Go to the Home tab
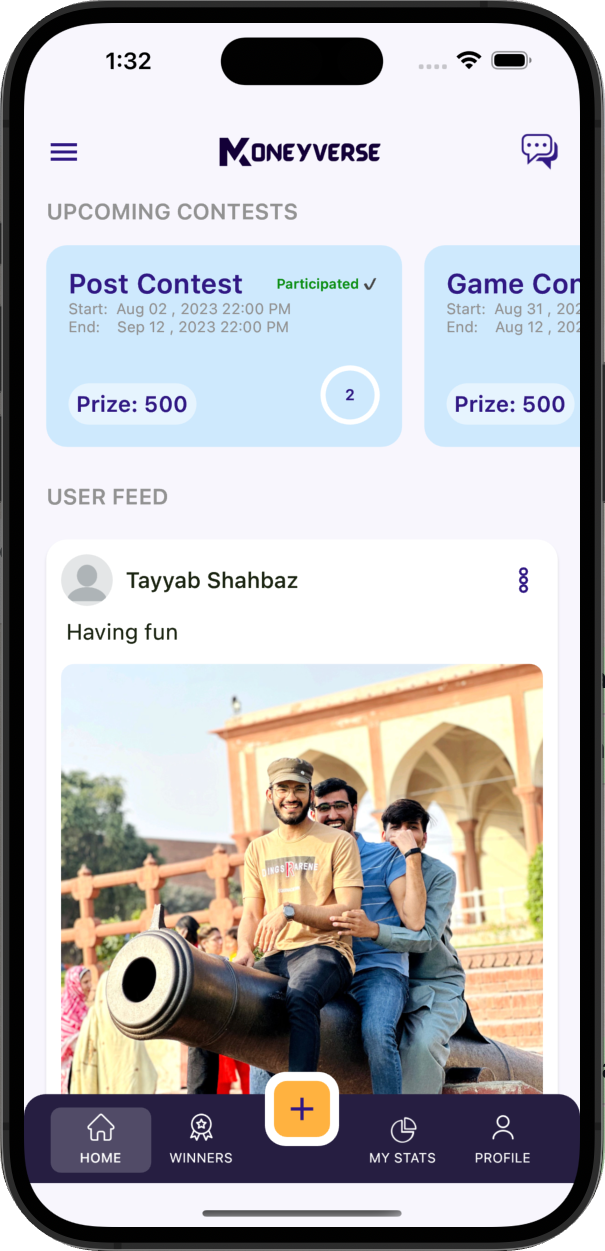This screenshot has width=605, height=1251. coord(101,1140)
